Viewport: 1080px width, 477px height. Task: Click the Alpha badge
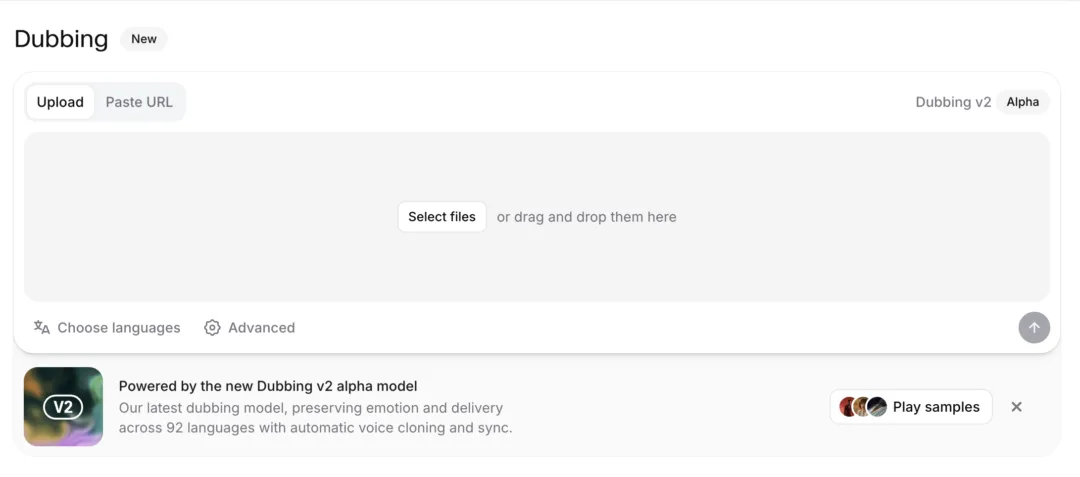[1023, 102]
